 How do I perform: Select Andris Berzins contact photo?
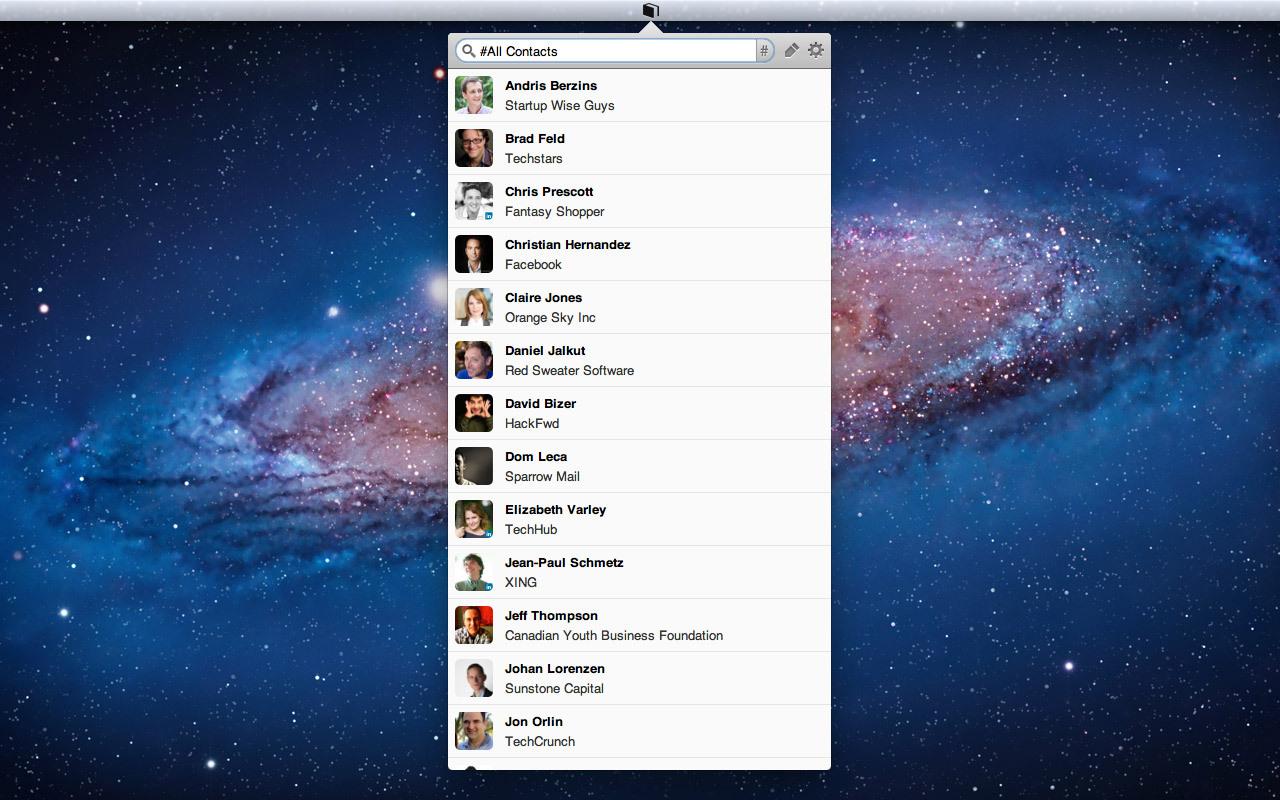(x=474, y=95)
